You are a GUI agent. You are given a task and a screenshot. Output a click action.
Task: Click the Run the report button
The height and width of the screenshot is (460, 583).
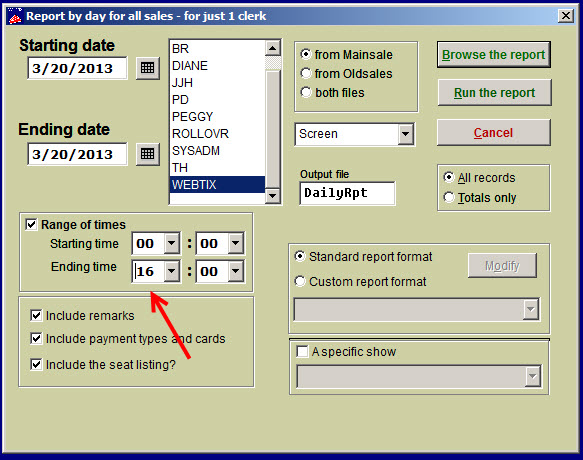495,93
